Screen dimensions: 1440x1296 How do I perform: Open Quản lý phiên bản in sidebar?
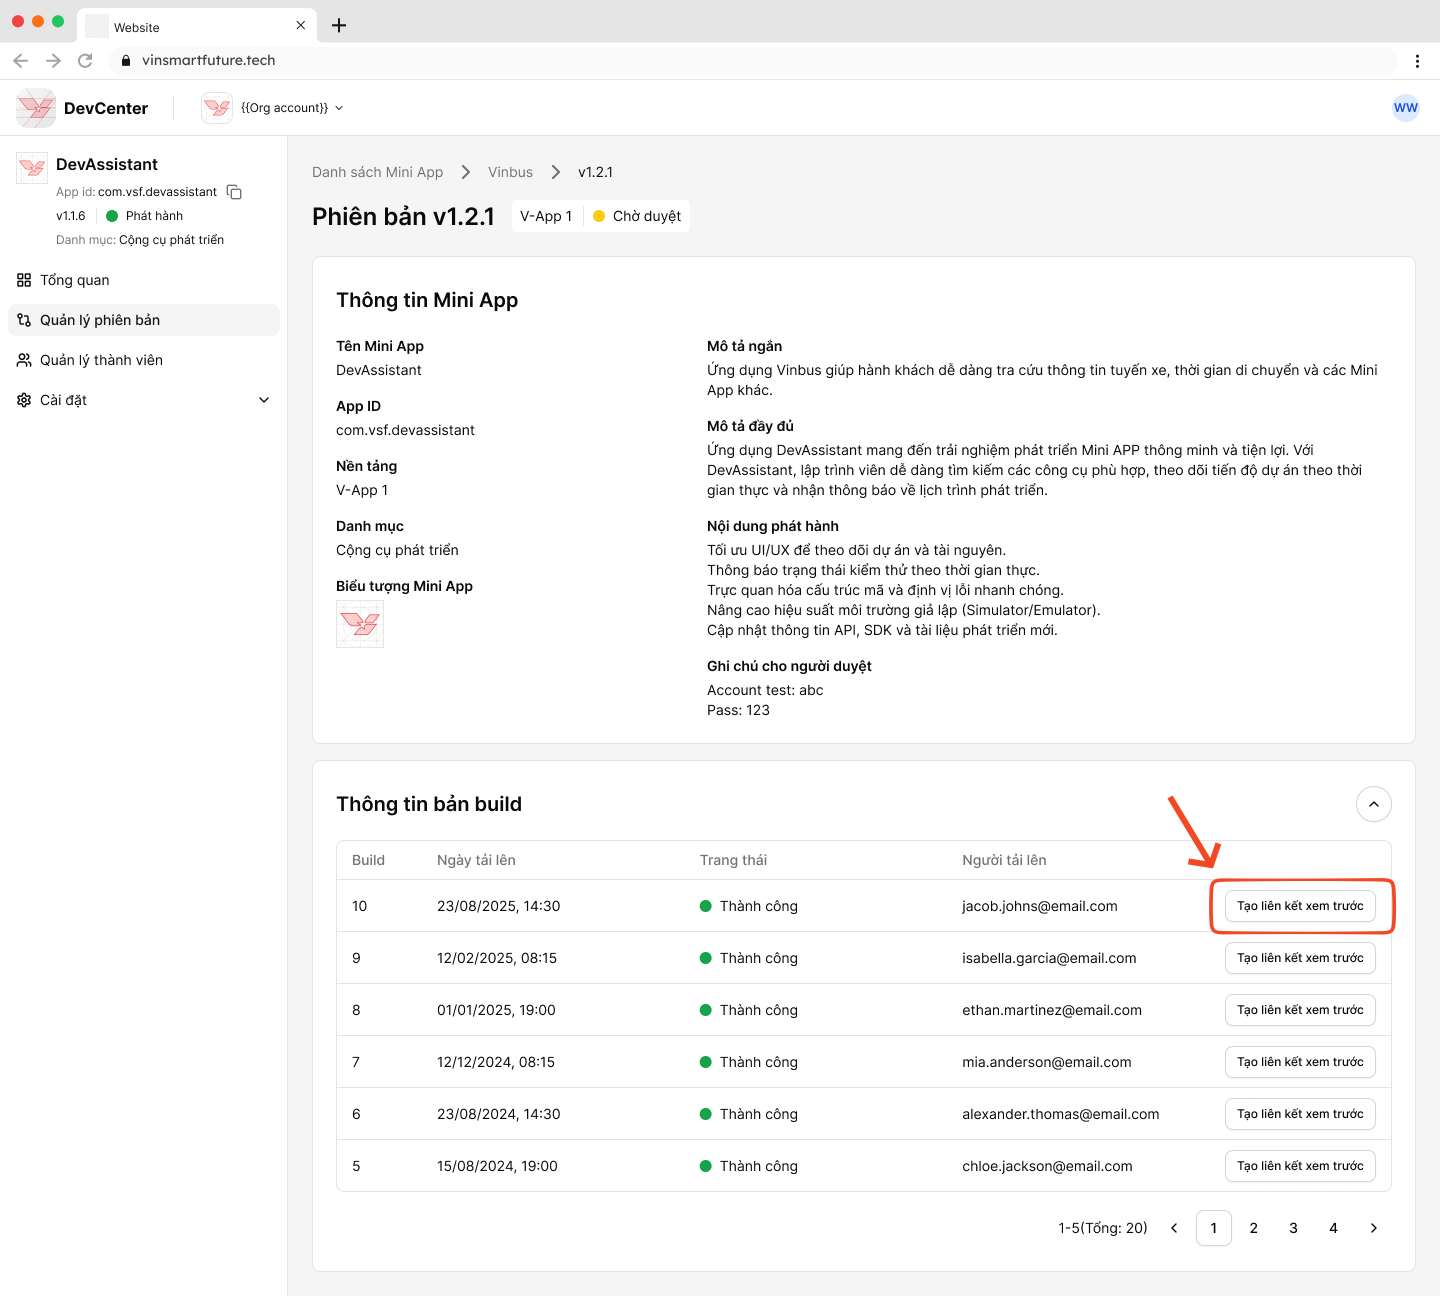pos(144,320)
